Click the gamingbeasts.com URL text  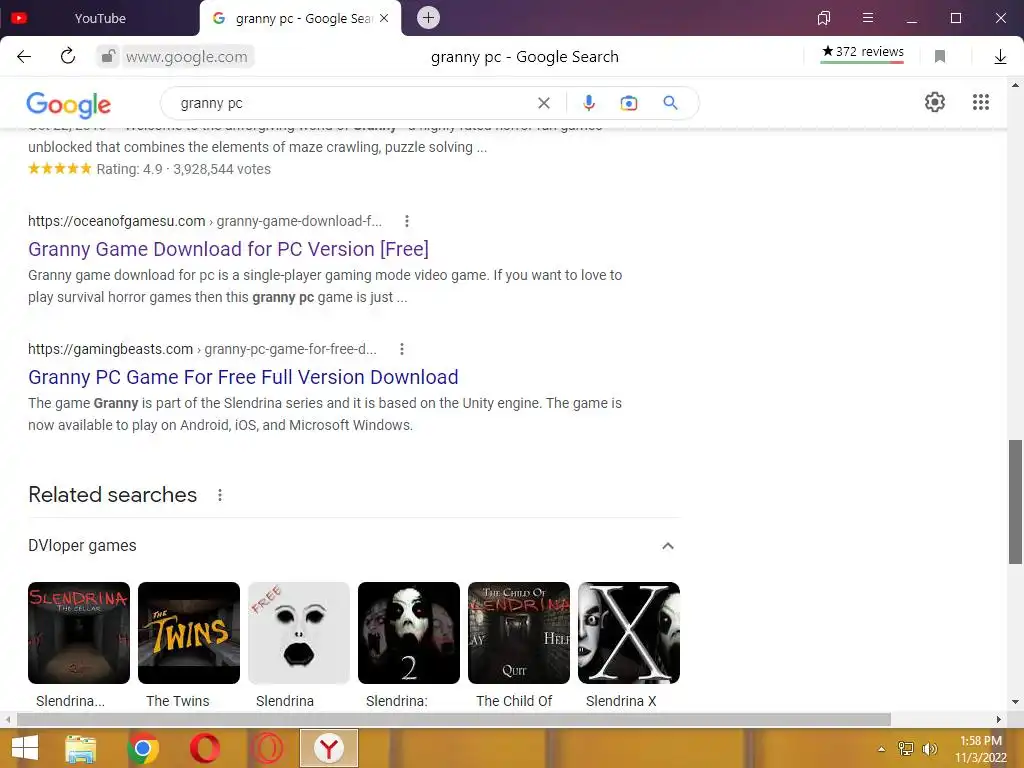coord(202,349)
